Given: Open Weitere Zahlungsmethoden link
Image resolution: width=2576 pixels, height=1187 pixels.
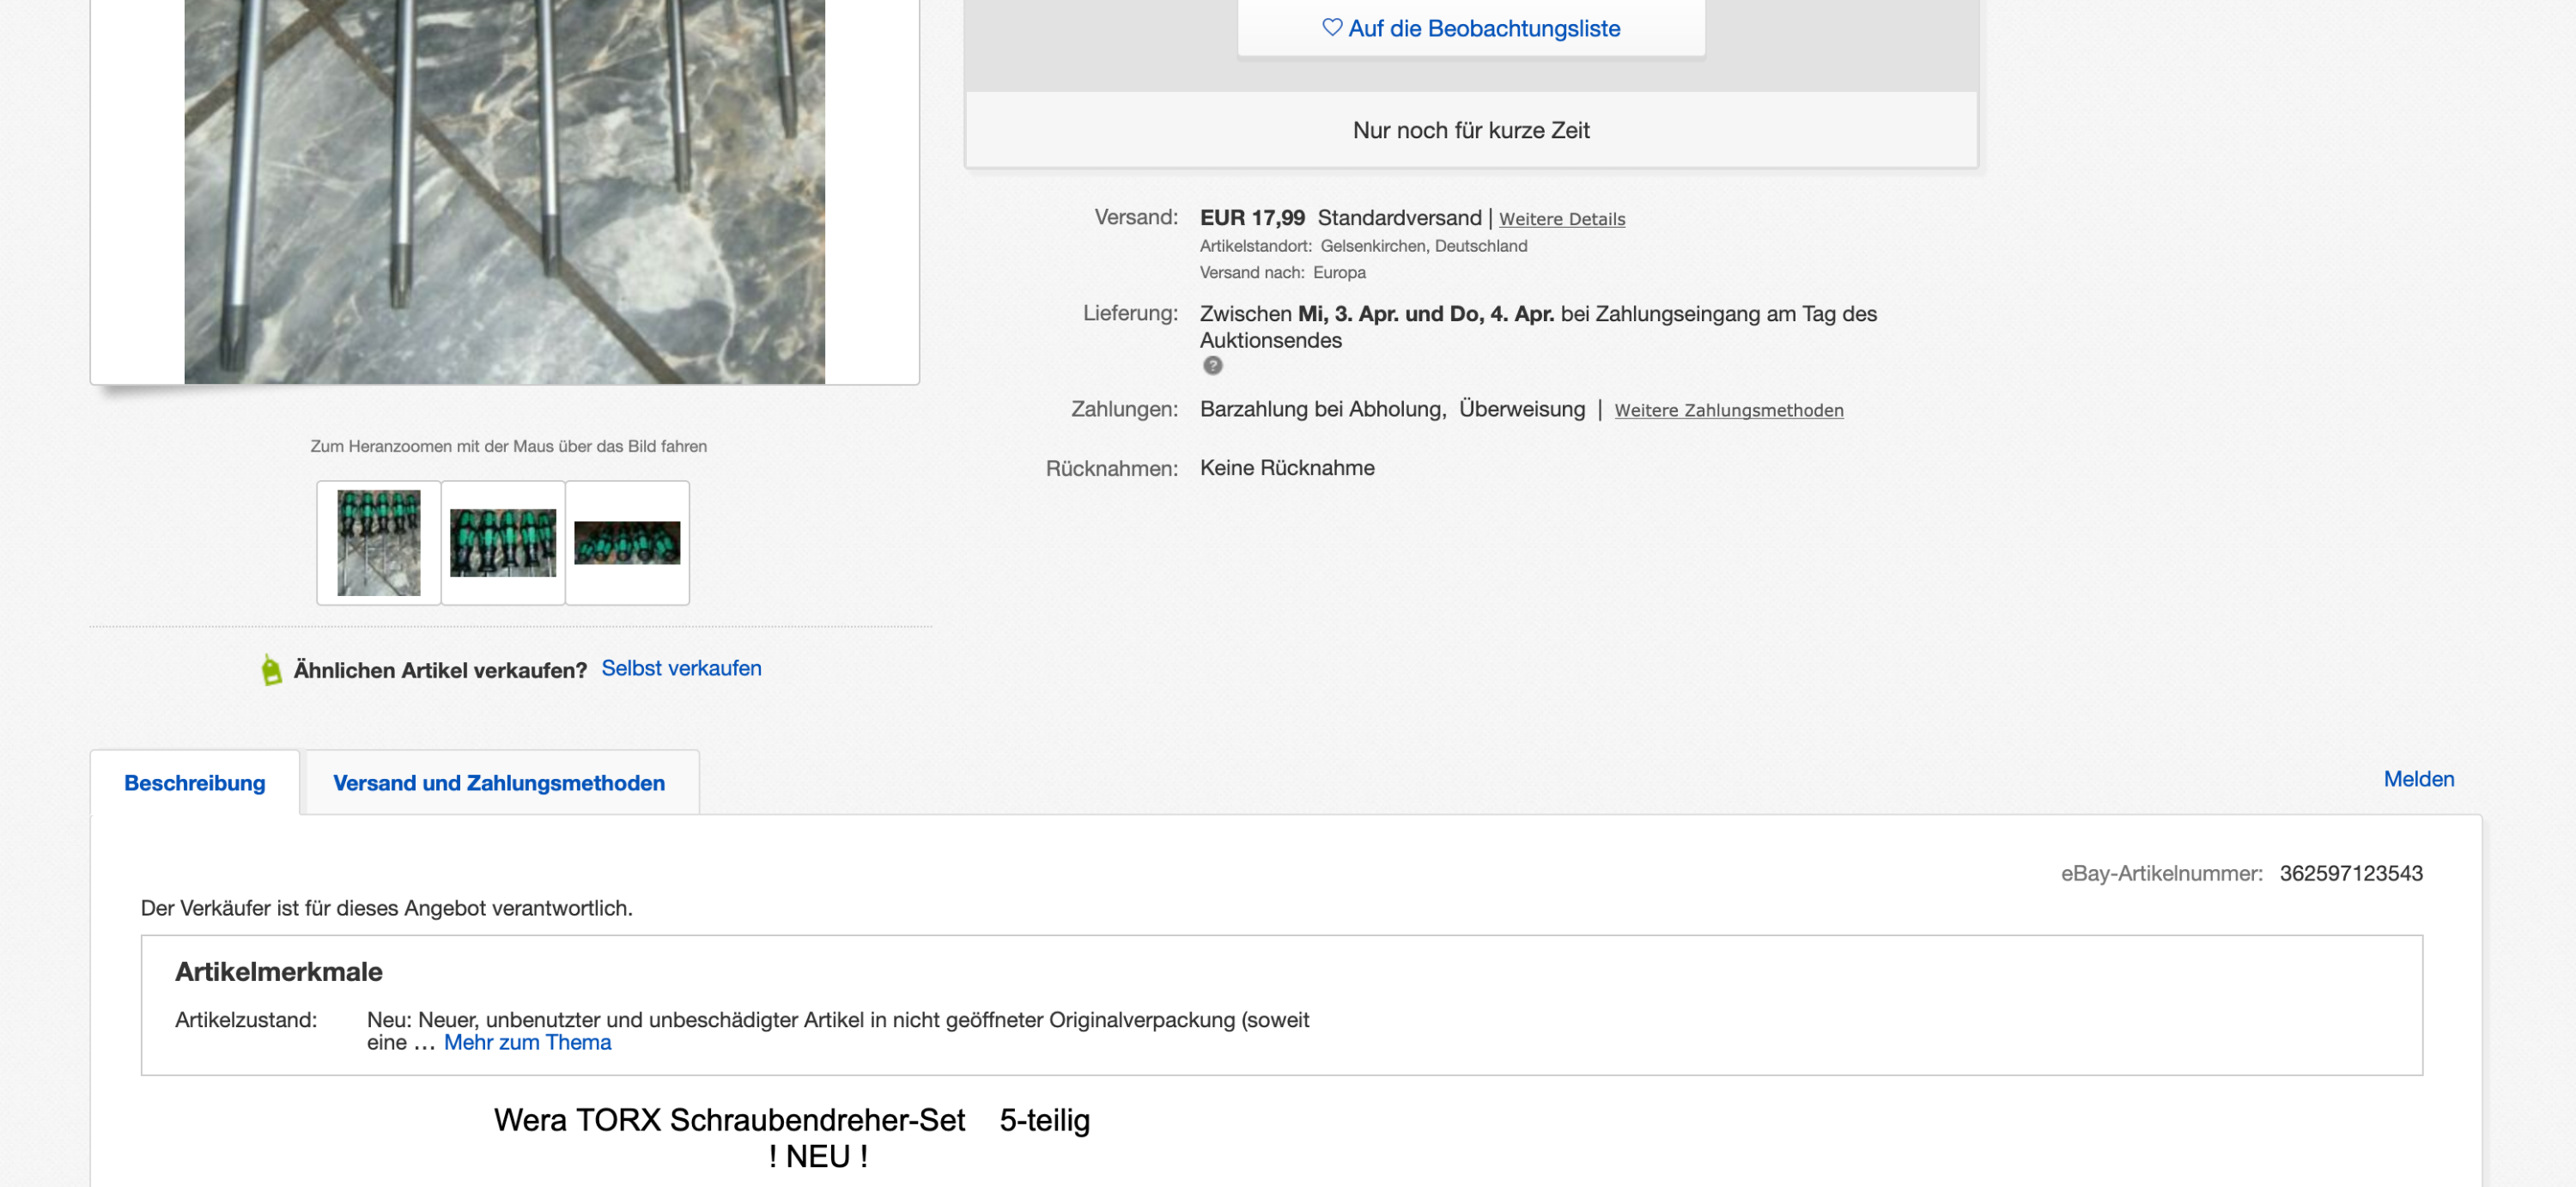Looking at the screenshot, I should coord(1728,410).
